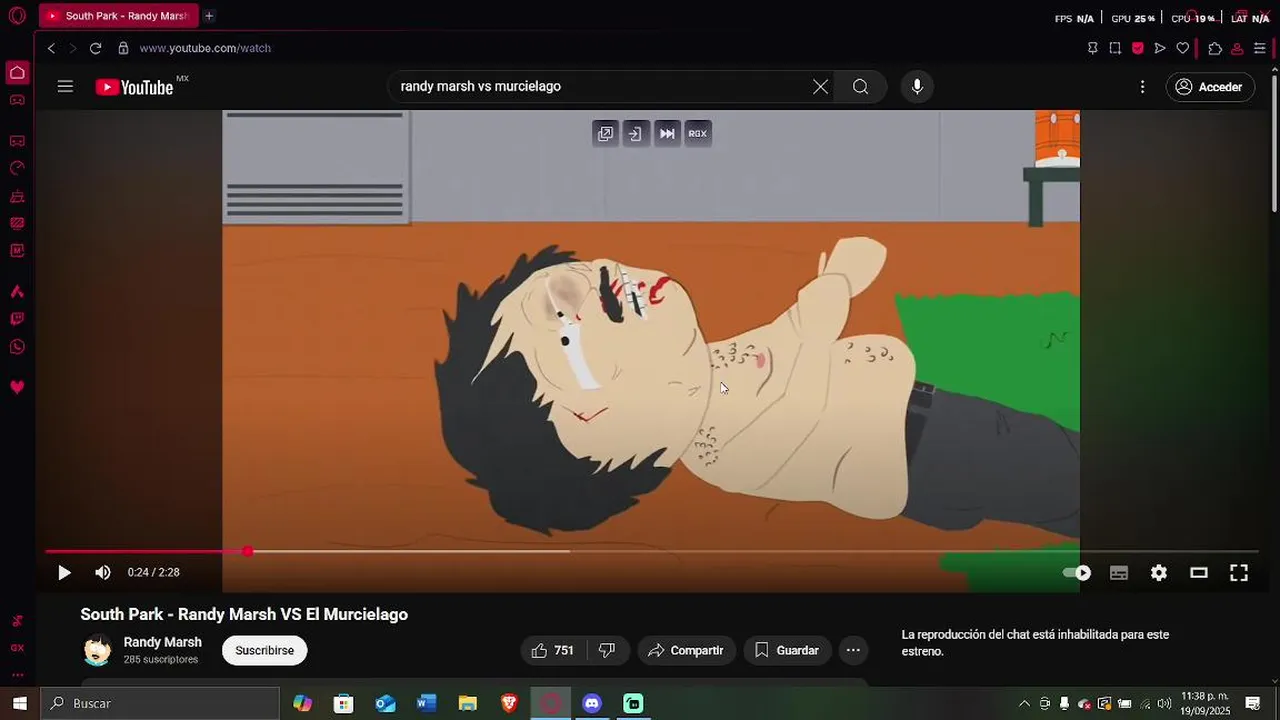Open the taskbar clock 11:38 p. m.
Screen dimensions: 1280x720
click(1205, 704)
